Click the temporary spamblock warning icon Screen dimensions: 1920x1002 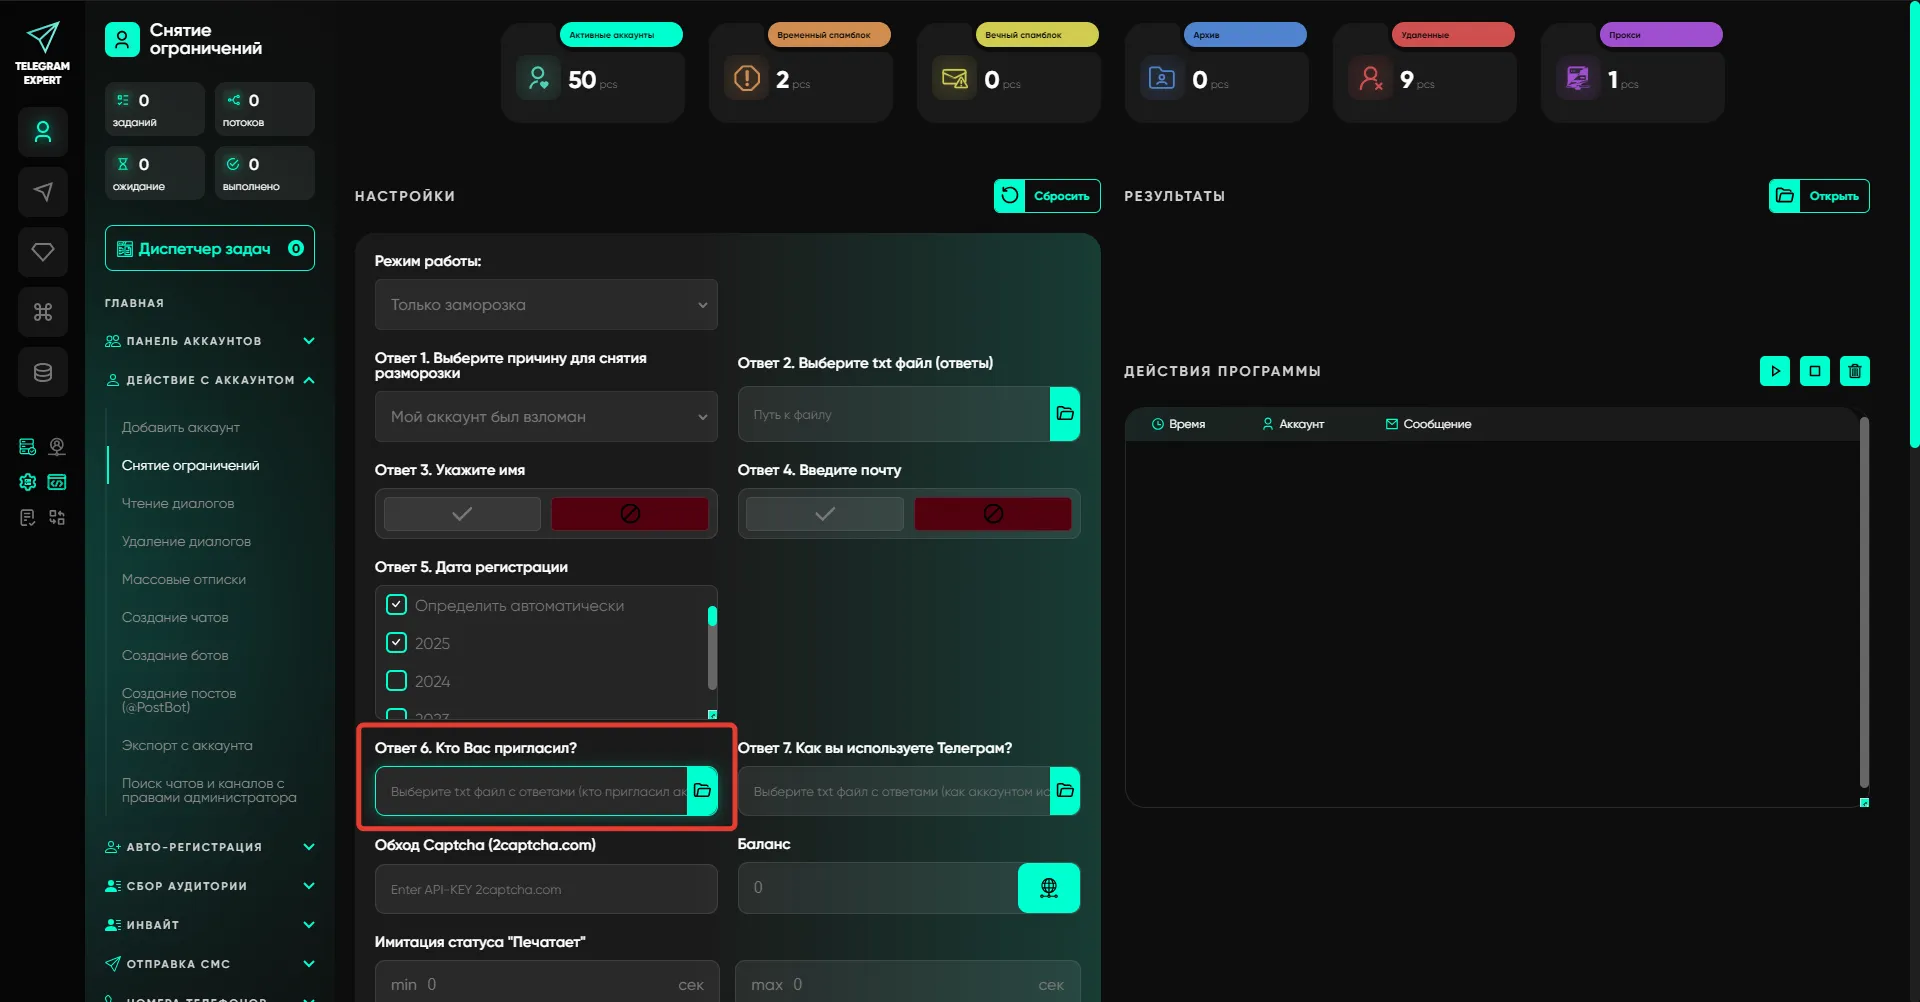point(747,78)
